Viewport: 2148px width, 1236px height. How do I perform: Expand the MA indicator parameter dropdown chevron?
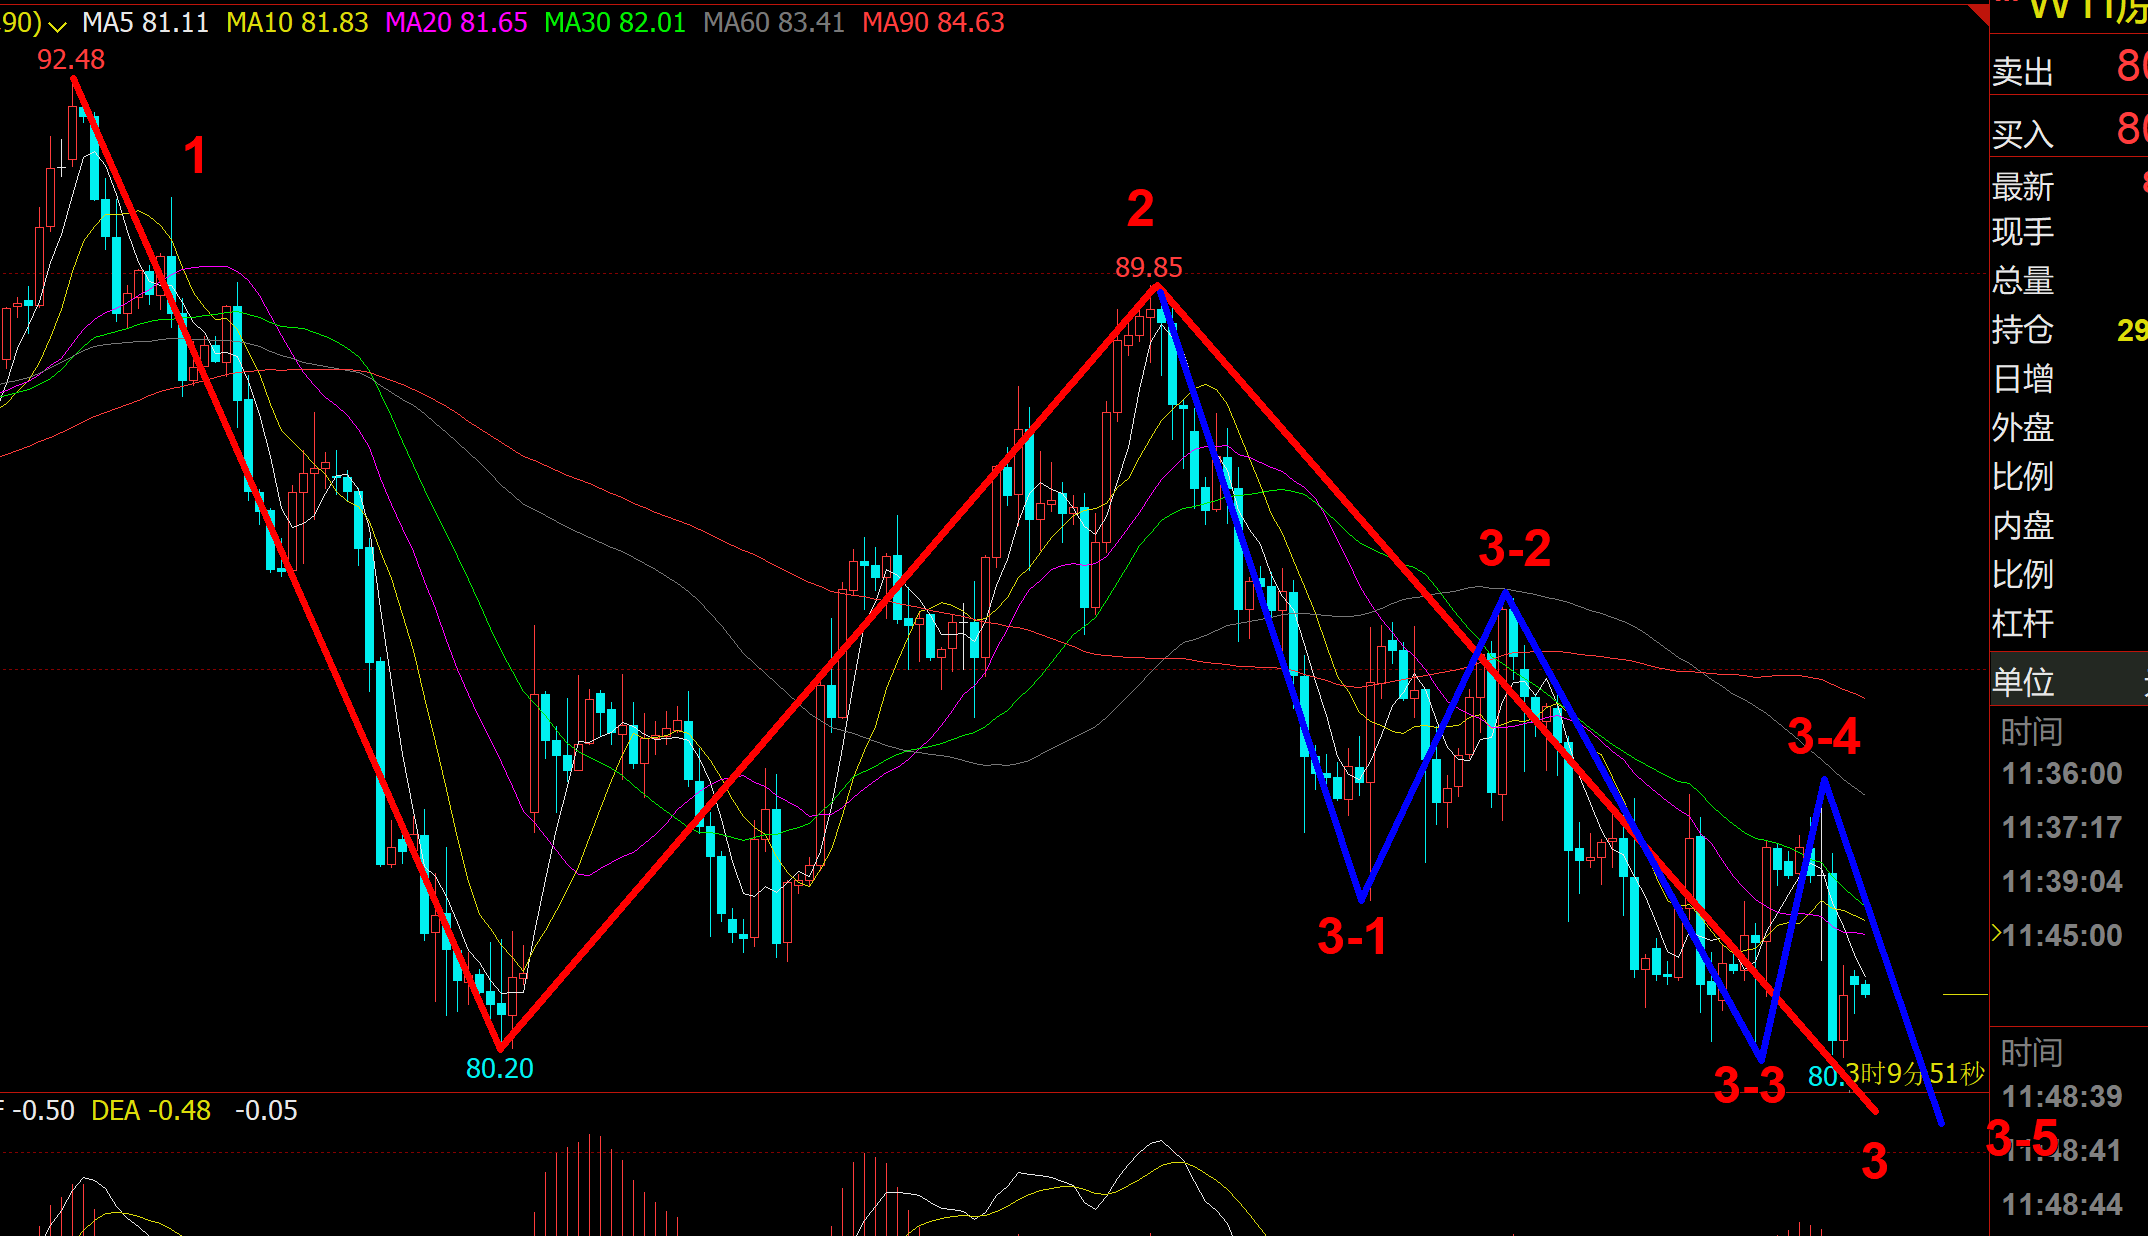point(58,25)
